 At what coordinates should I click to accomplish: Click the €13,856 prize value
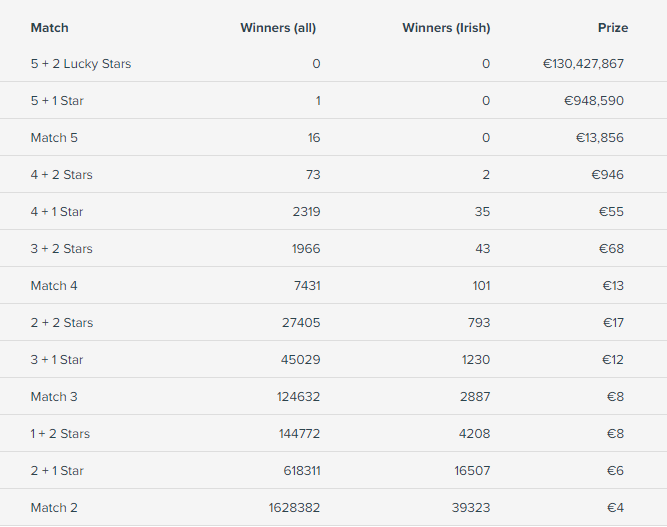[x=600, y=138]
